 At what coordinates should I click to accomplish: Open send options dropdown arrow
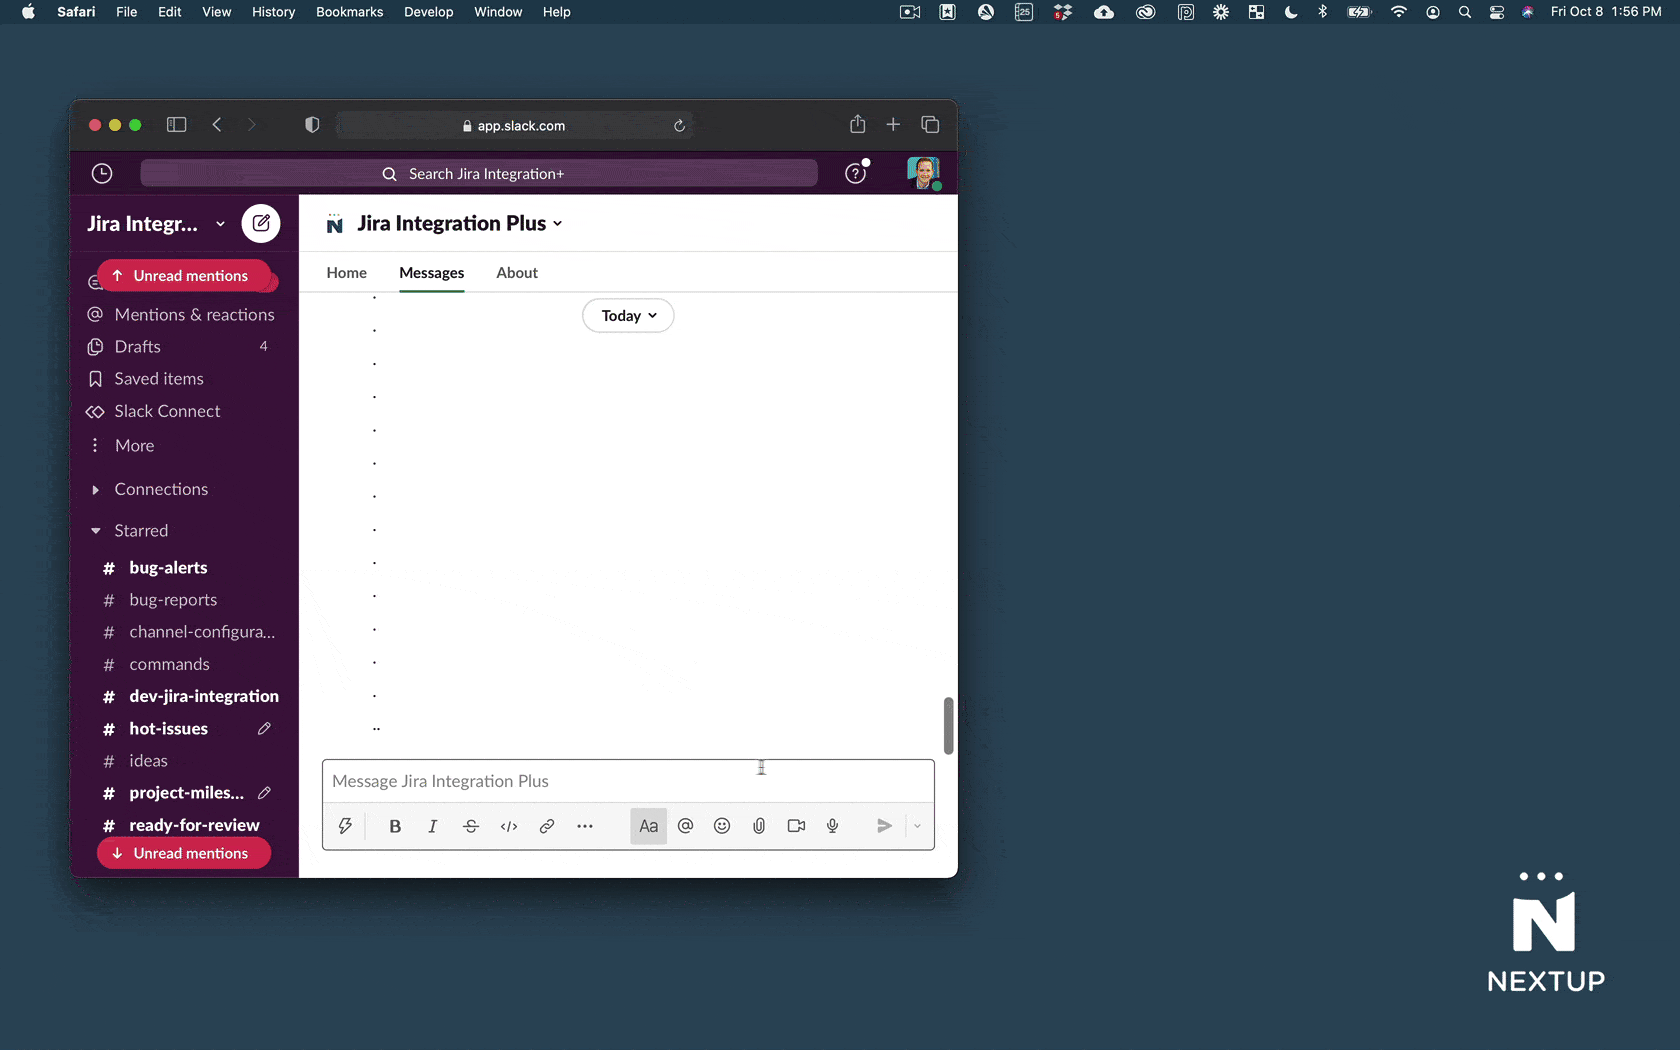(x=917, y=826)
